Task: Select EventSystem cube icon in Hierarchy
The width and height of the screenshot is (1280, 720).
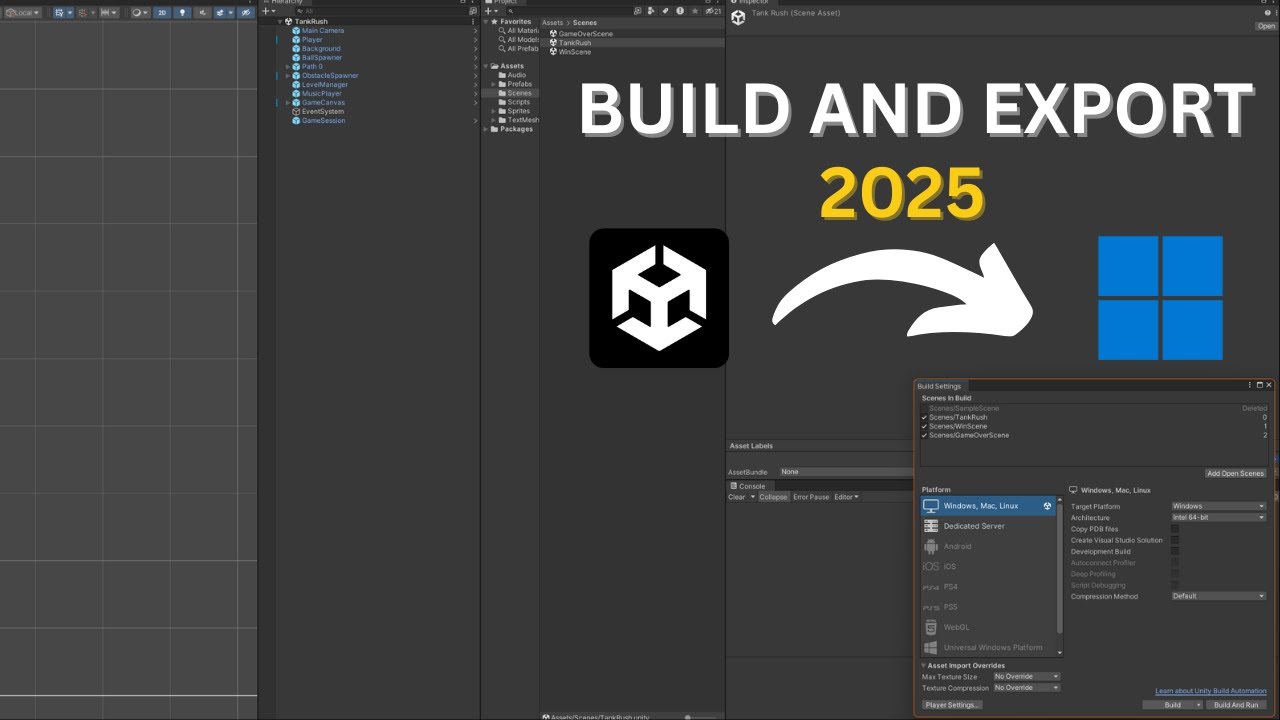Action: coord(296,111)
